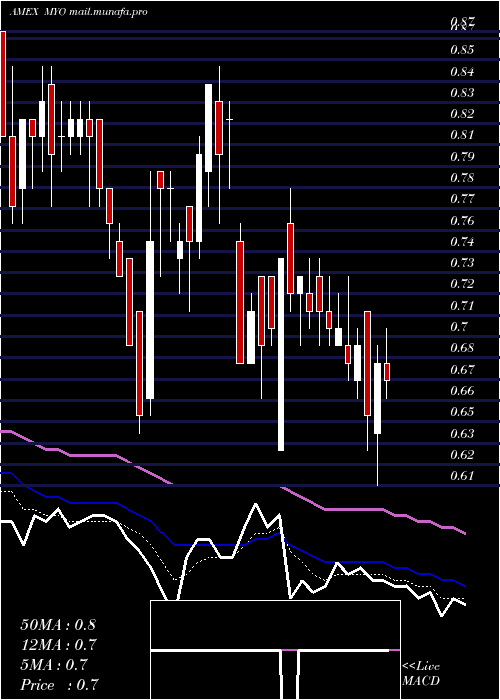The image size is (500, 700).
Task: Click the 0.79 price axis label
Action: pyautogui.click(x=462, y=157)
